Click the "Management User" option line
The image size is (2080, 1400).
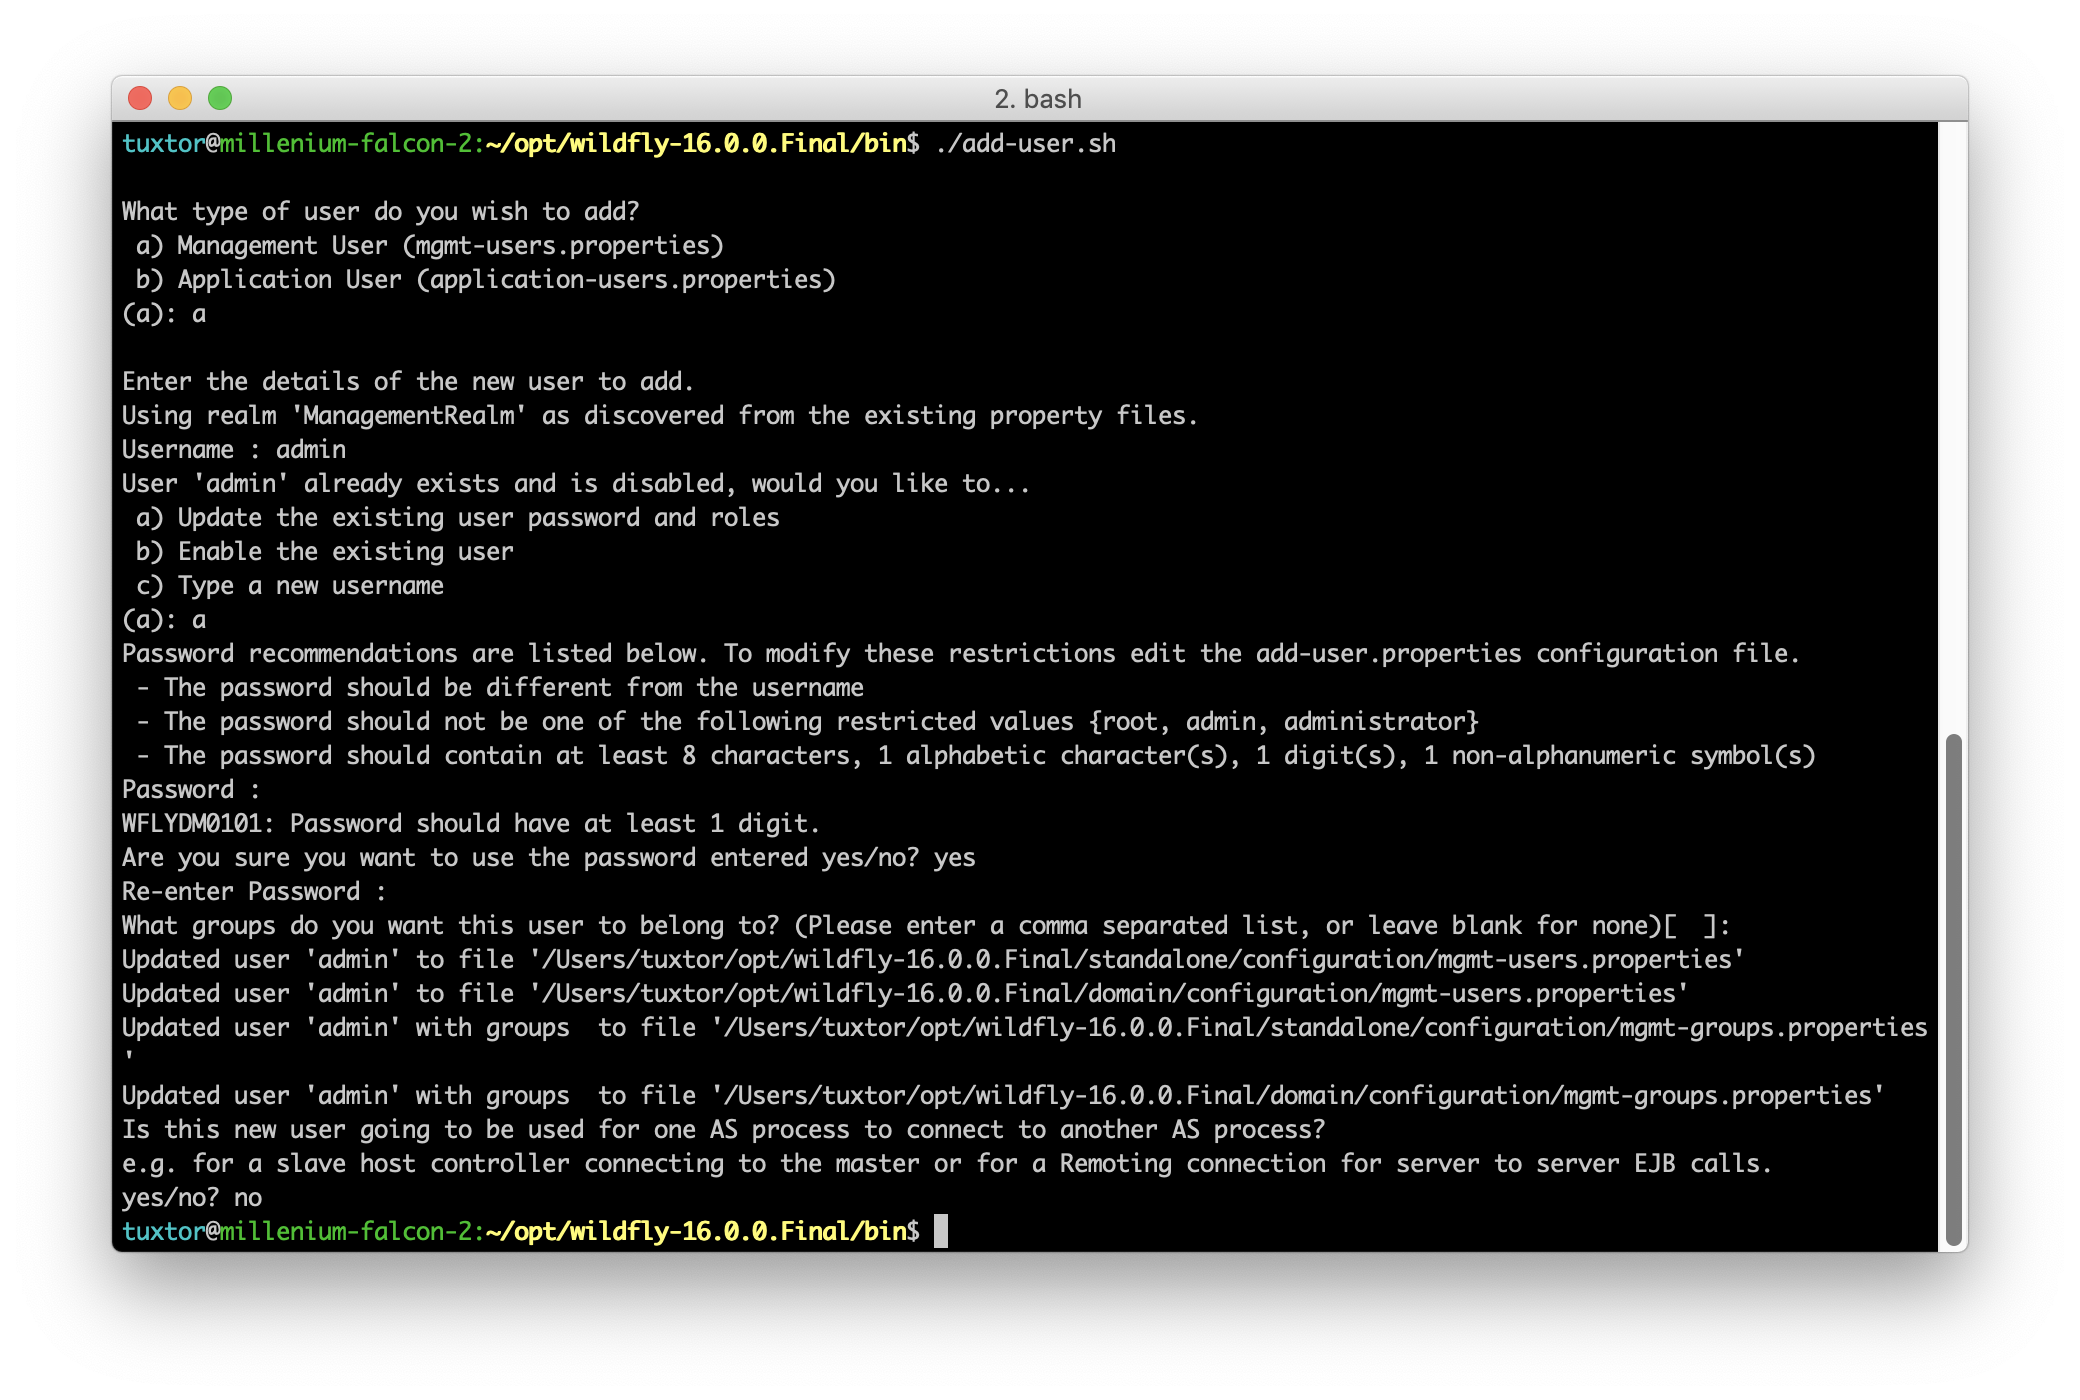430,246
